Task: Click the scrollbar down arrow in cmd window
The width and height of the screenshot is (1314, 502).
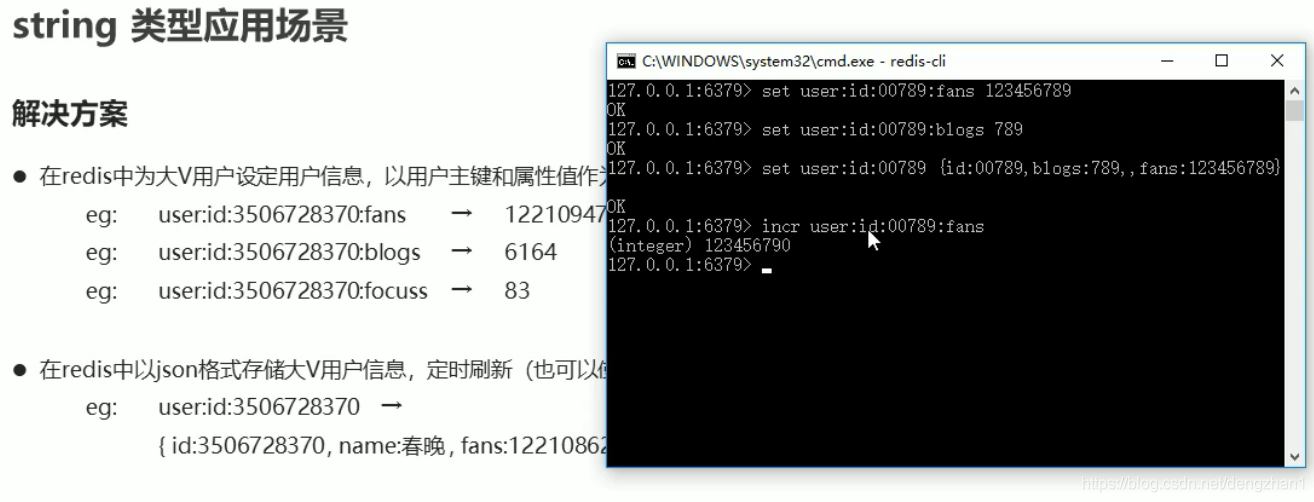Action: [x=1295, y=457]
